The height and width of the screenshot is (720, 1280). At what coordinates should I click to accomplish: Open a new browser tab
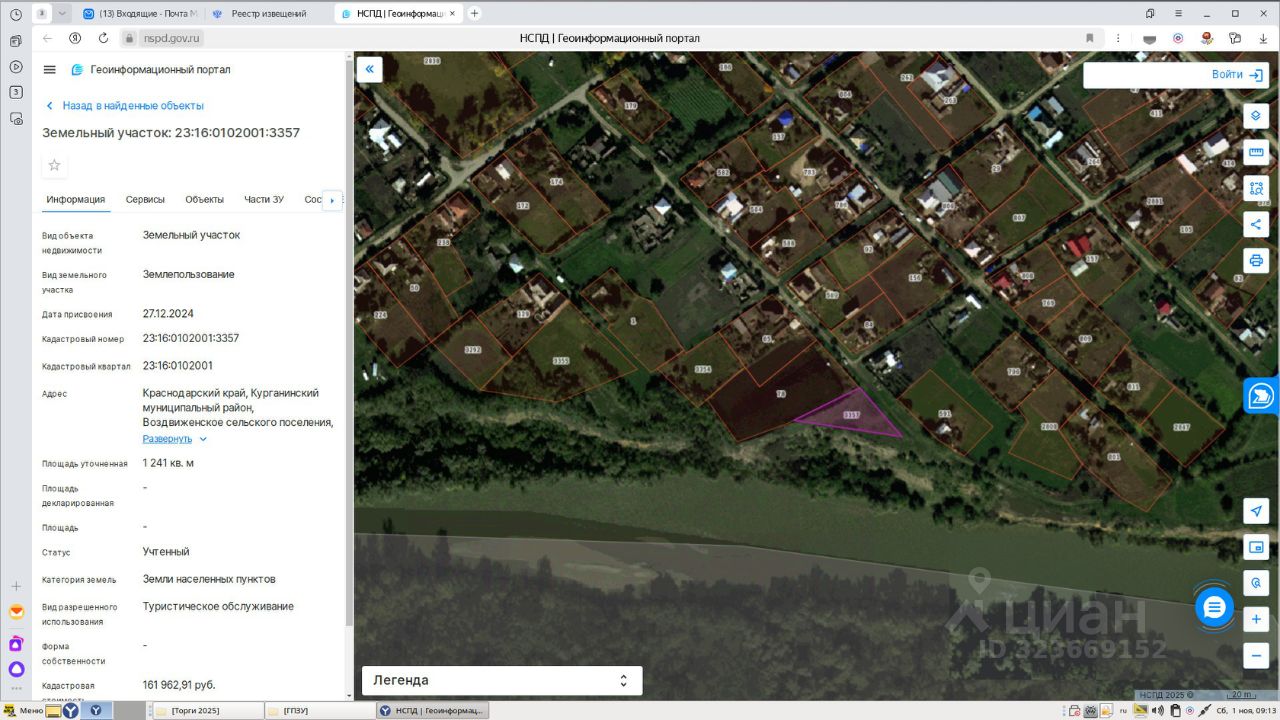[474, 13]
